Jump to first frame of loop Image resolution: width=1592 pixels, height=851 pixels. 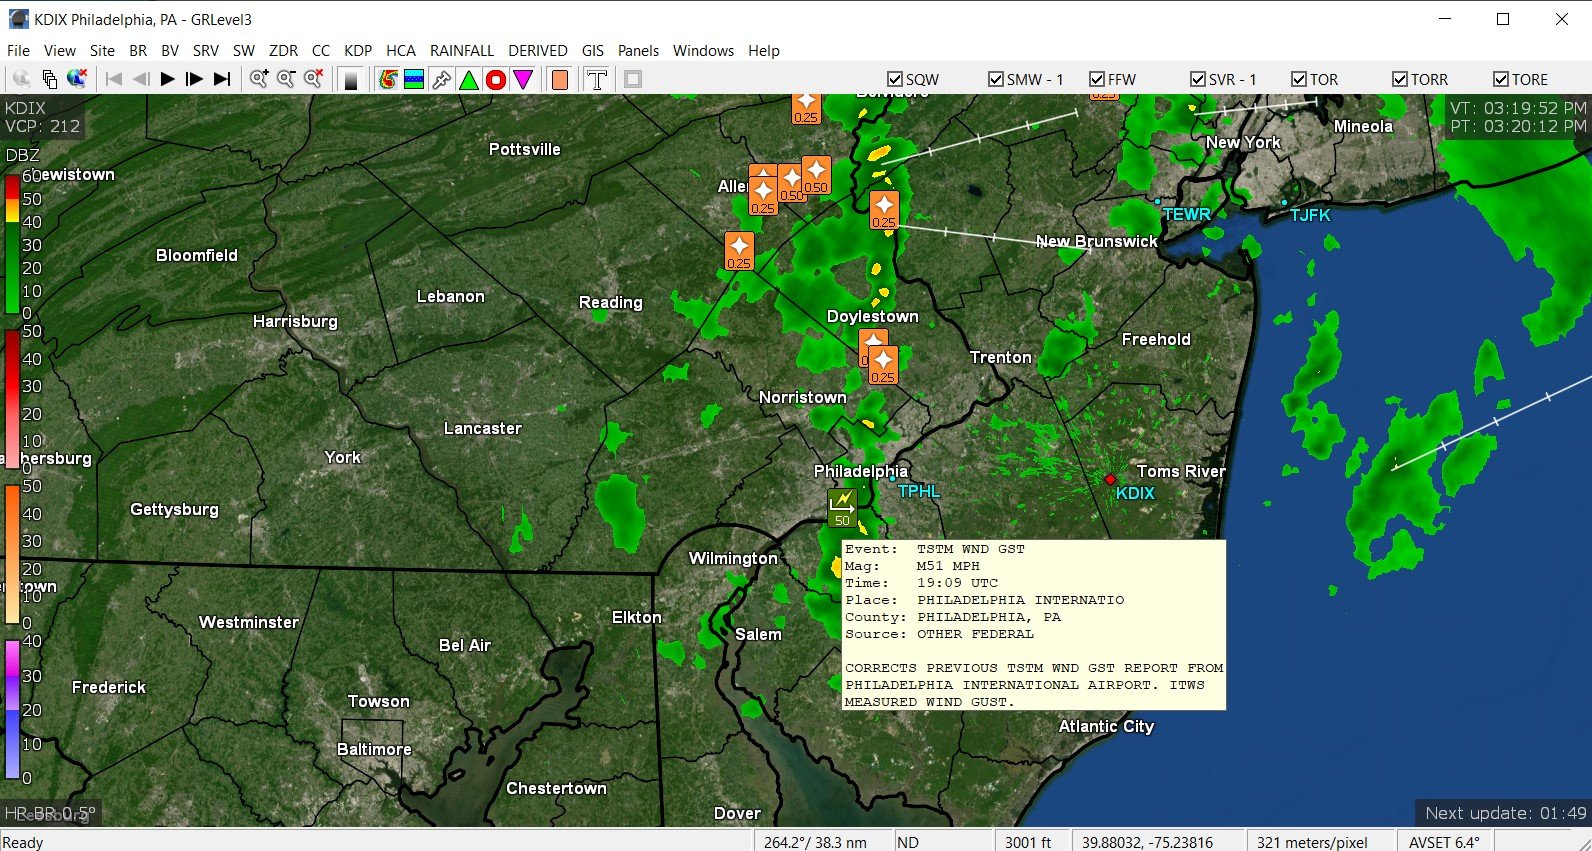(x=114, y=79)
